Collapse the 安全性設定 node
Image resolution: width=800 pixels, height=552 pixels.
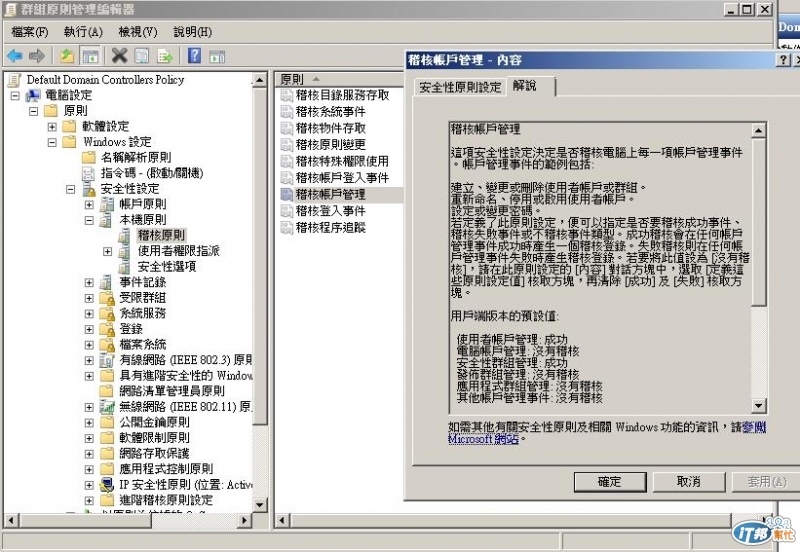point(70,189)
